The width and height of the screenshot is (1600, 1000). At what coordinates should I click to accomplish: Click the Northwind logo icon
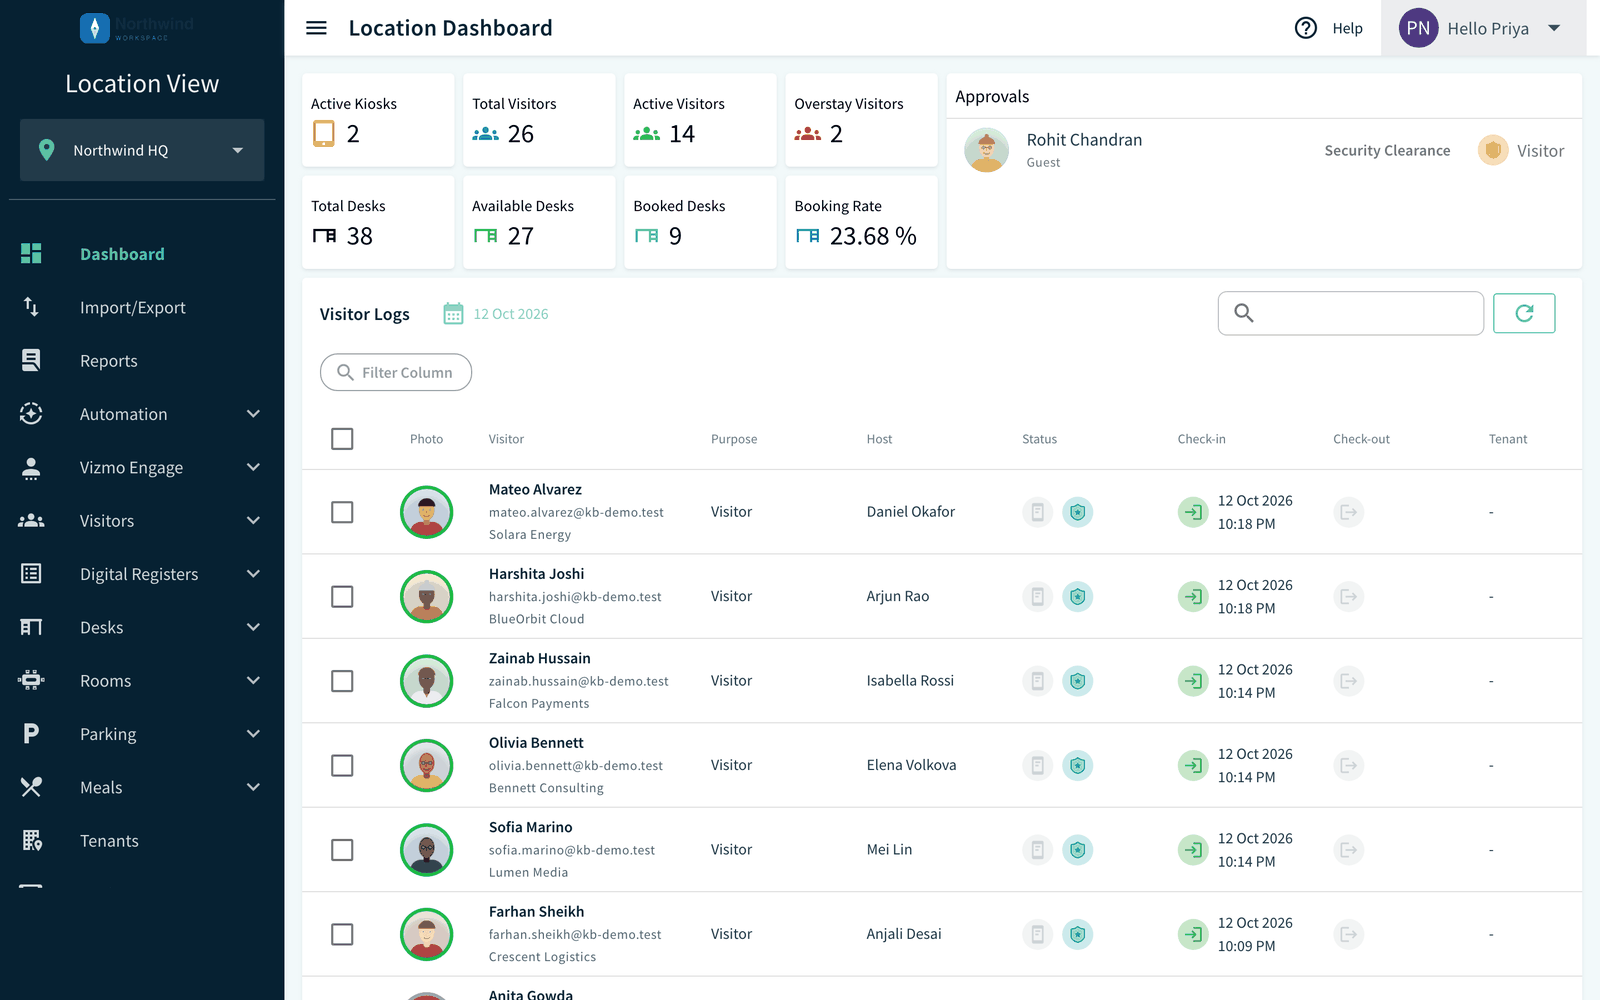pyautogui.click(x=95, y=28)
